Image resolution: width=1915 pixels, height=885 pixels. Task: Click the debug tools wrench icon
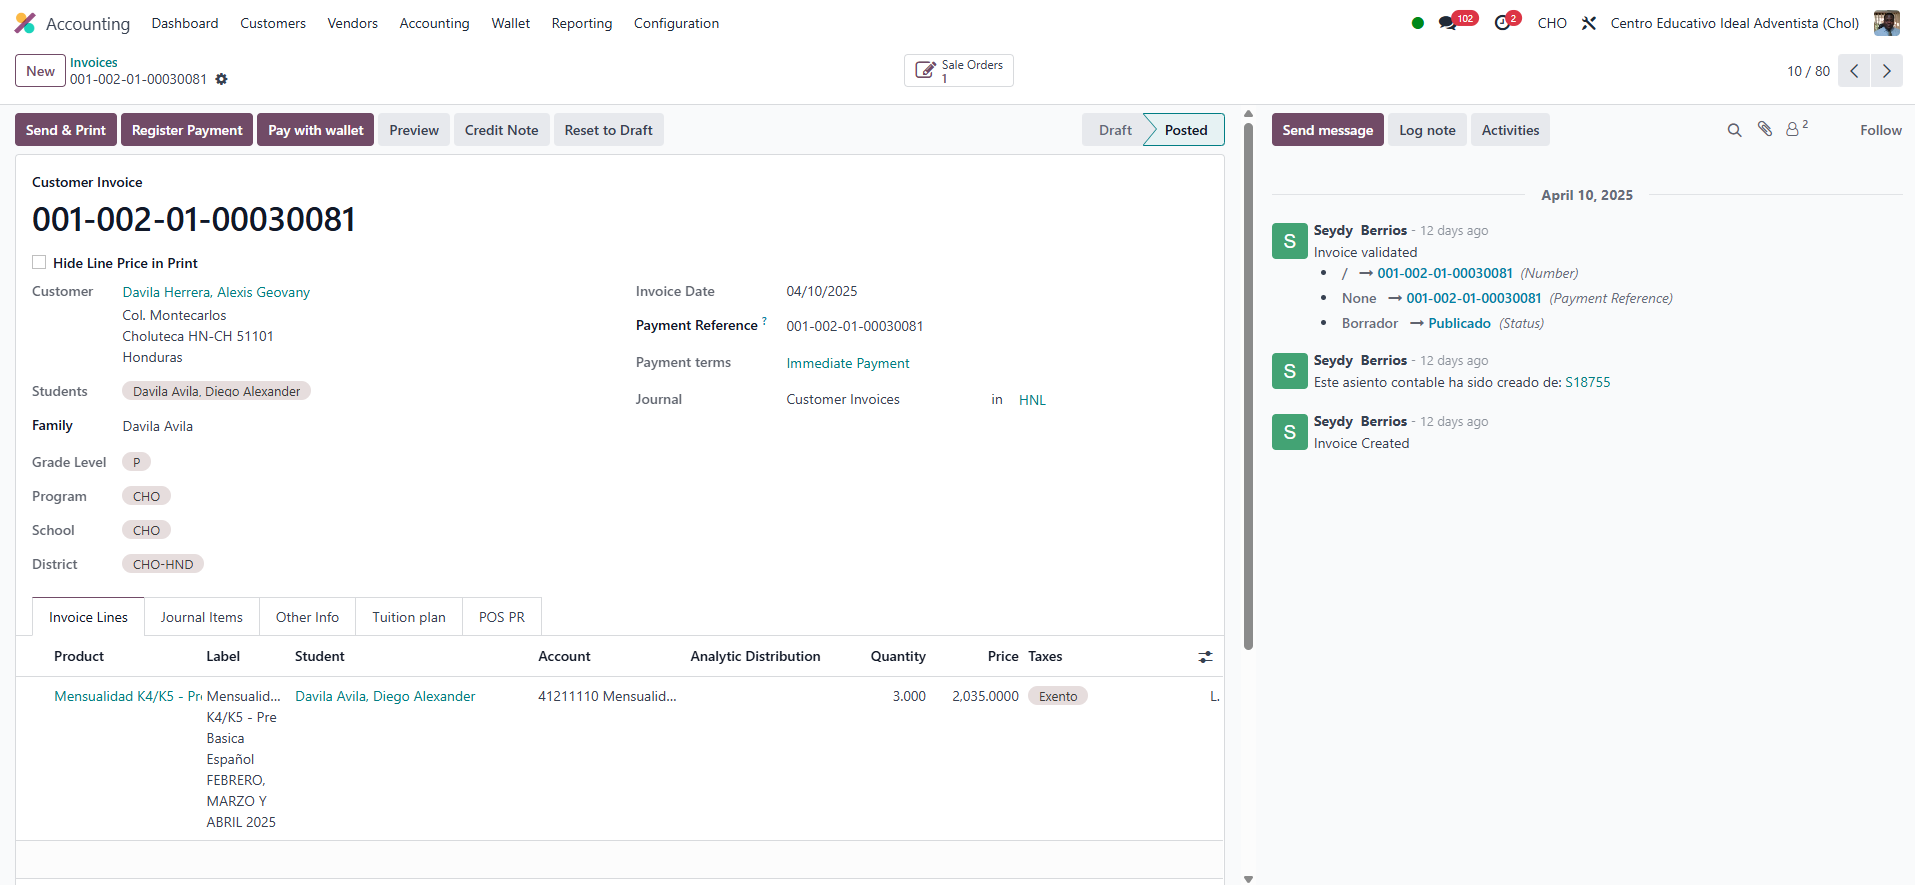point(1589,23)
